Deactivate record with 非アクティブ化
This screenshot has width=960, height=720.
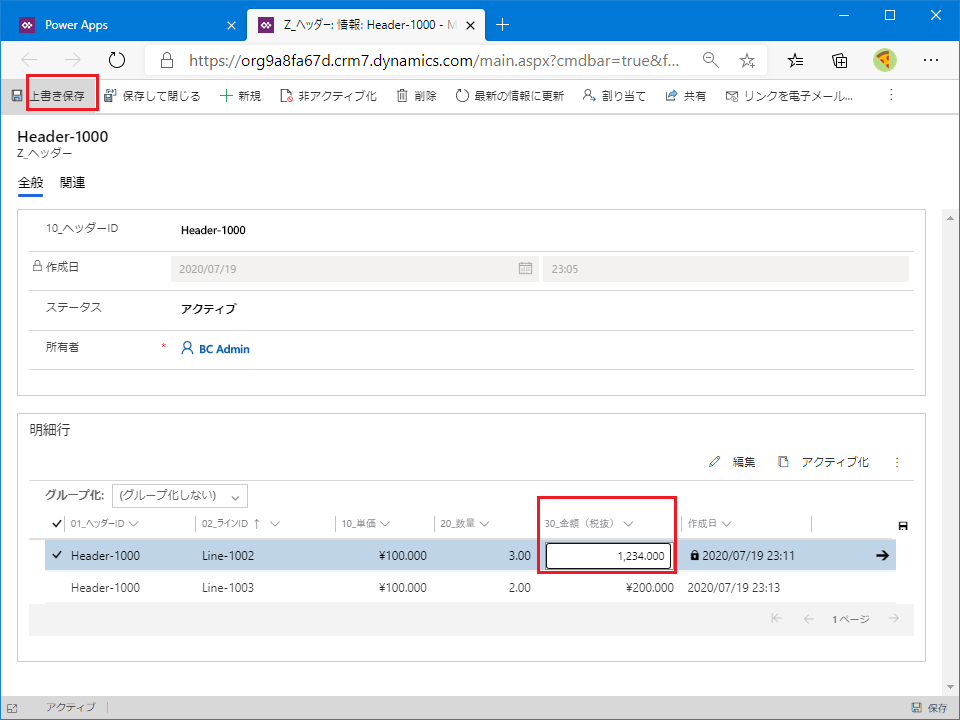click(x=328, y=96)
